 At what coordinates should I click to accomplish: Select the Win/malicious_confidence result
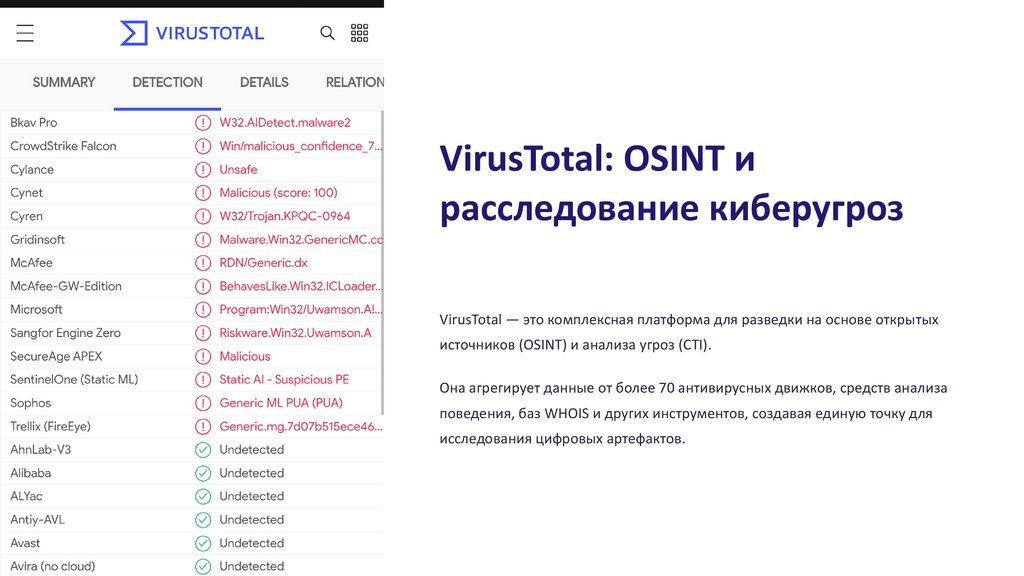tap(301, 146)
